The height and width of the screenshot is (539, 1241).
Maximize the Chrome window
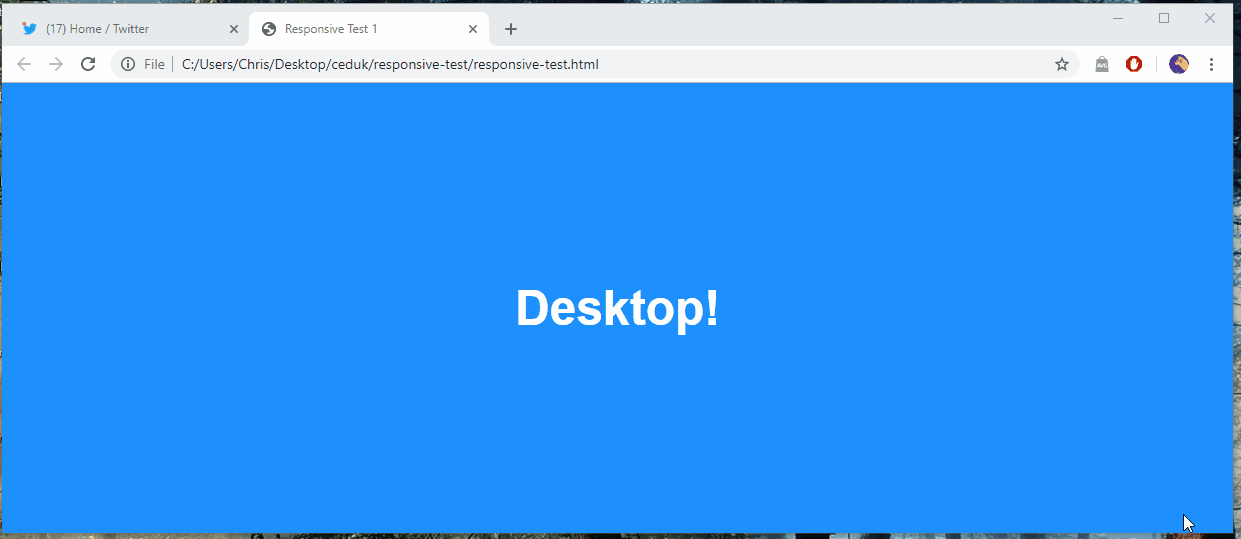[x=1164, y=18]
